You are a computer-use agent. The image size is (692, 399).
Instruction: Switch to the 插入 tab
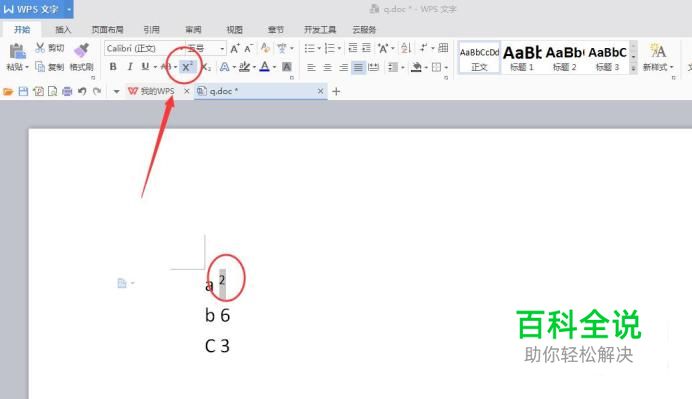pos(63,30)
